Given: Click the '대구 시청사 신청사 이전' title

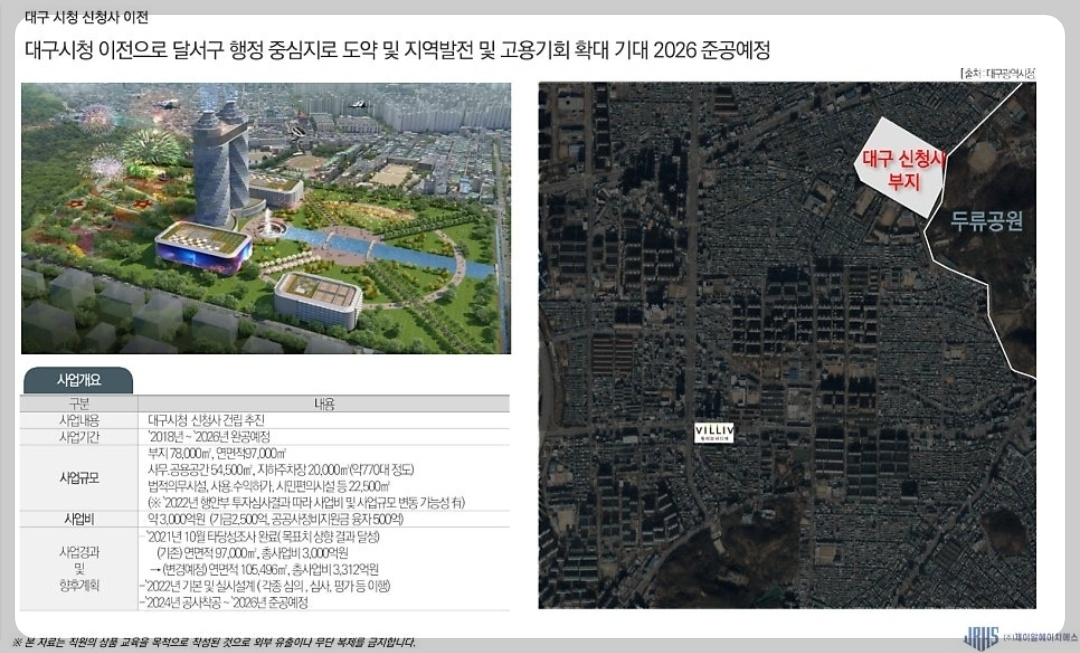Looking at the screenshot, I should 86,17.
